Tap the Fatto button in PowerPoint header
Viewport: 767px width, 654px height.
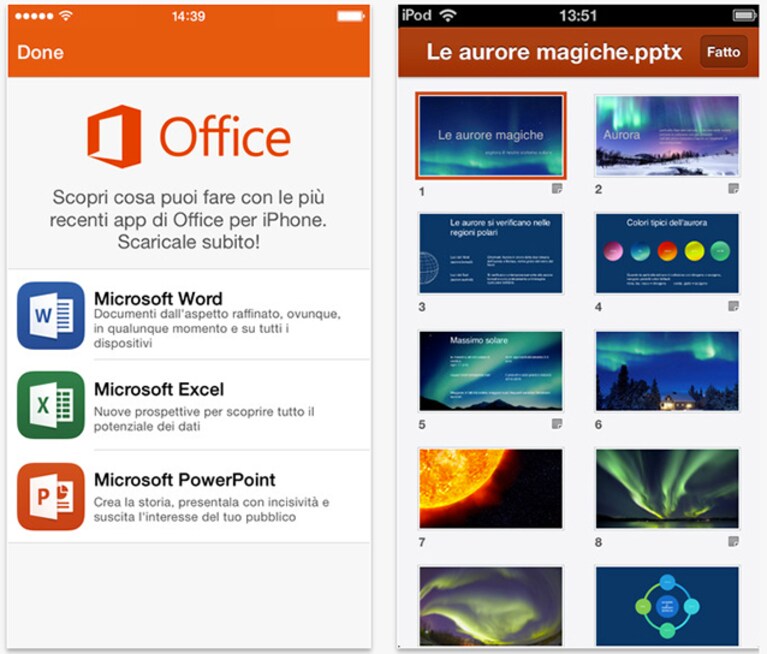click(x=723, y=52)
